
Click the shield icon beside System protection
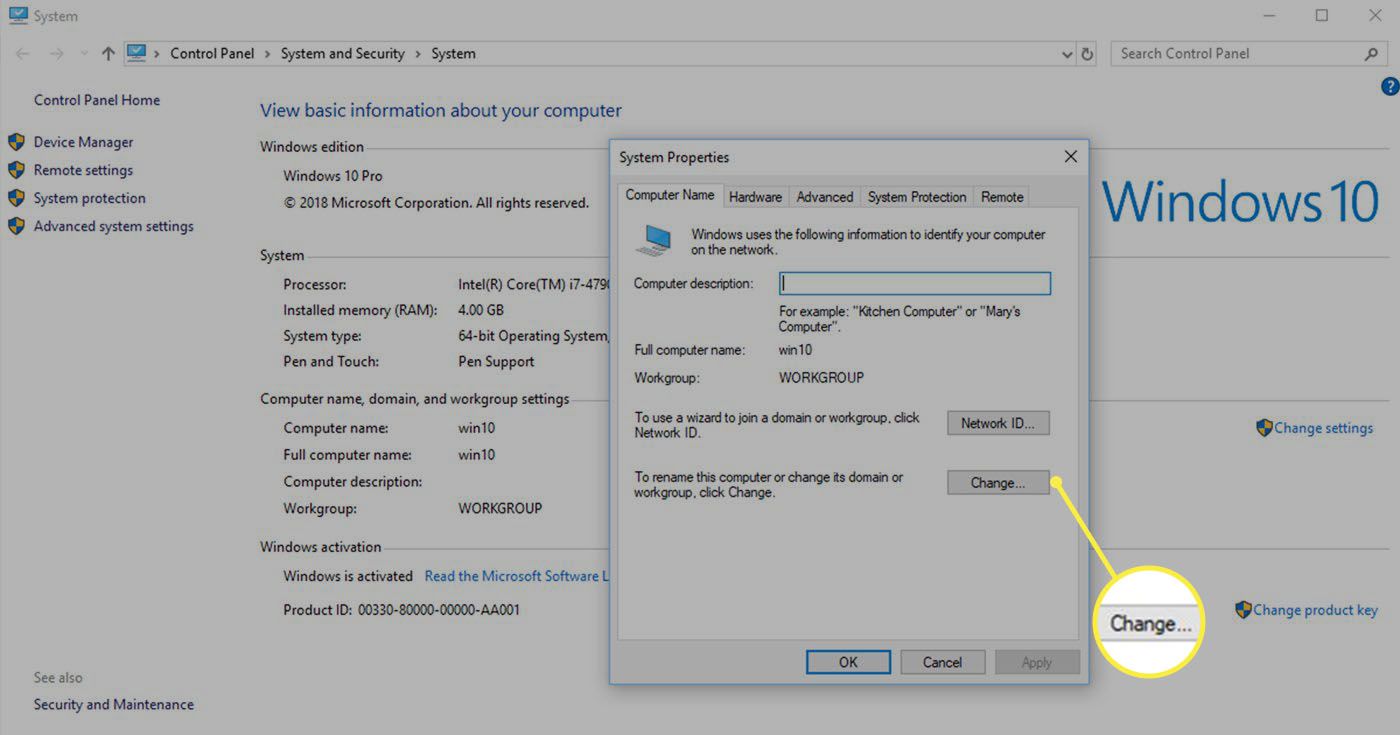click(16, 198)
